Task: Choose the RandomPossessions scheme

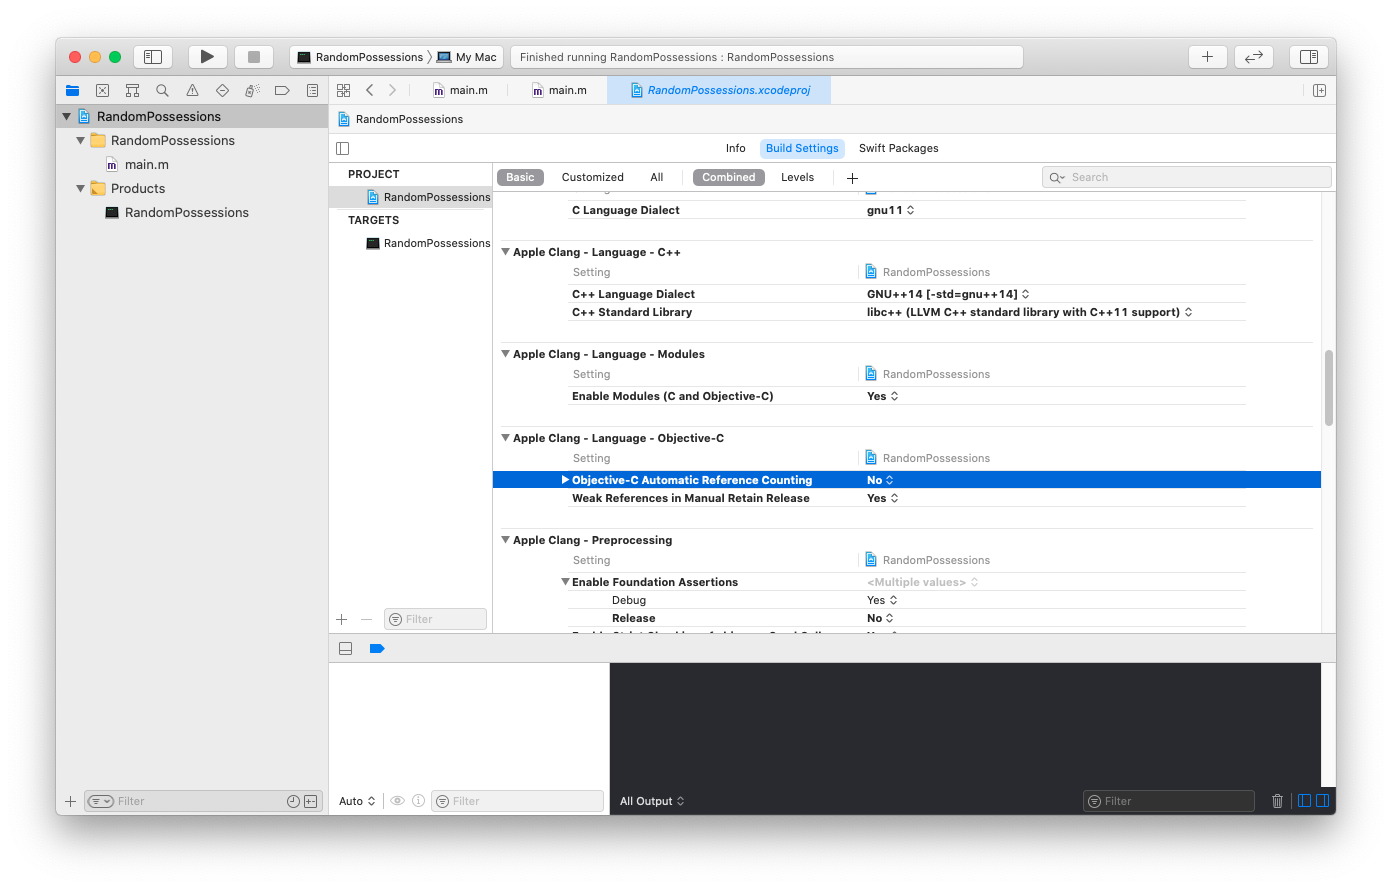Action: (360, 57)
